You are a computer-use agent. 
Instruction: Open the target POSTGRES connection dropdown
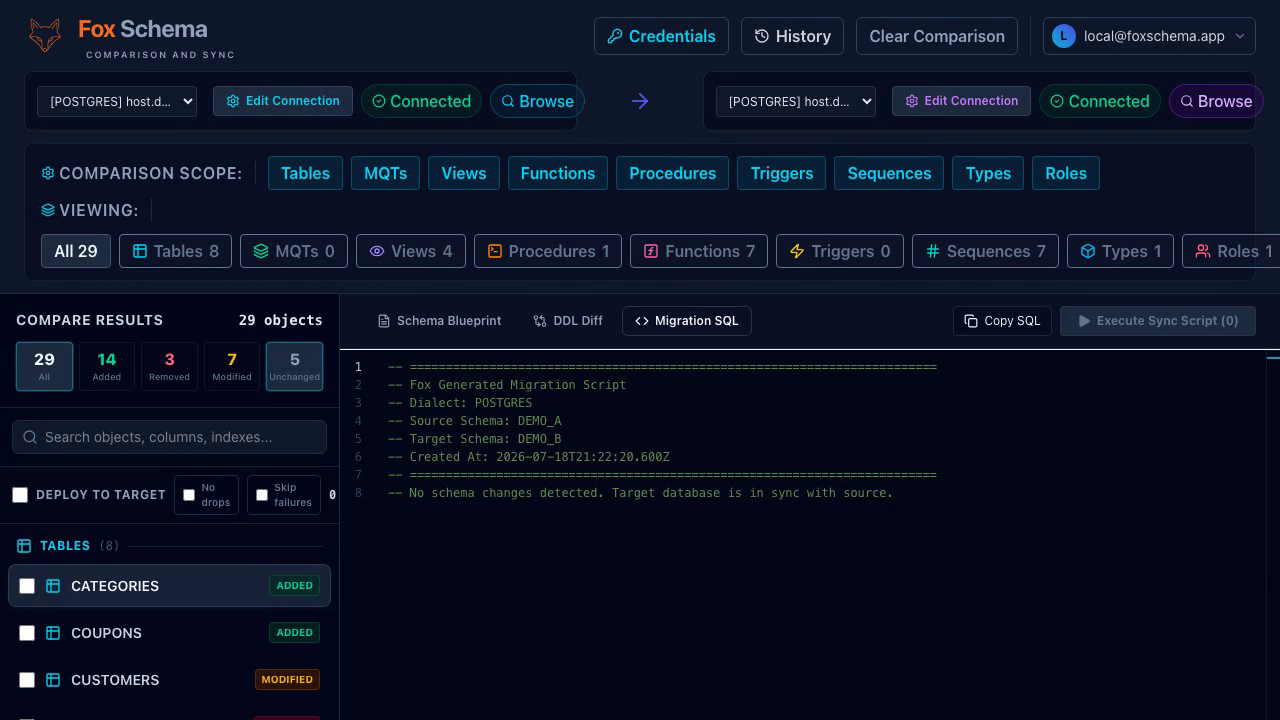tap(796, 101)
